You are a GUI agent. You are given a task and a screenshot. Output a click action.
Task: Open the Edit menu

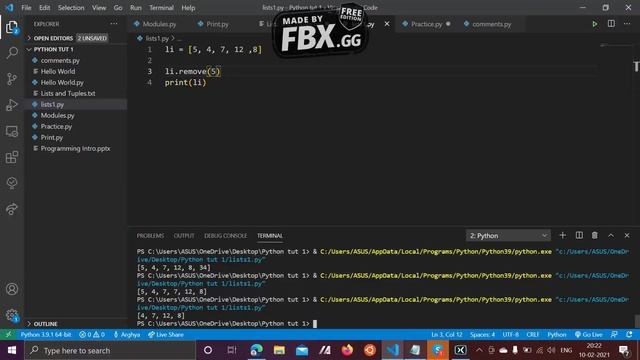[44, 8]
